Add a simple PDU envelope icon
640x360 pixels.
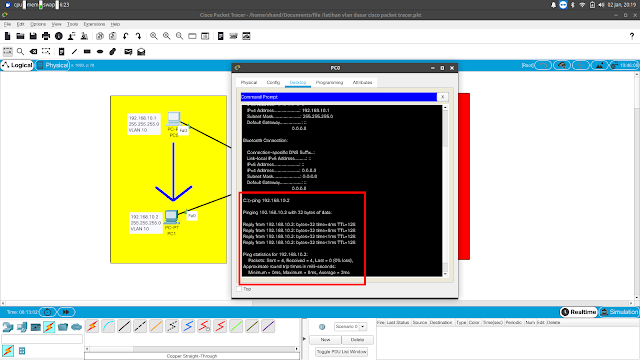tap(128, 51)
